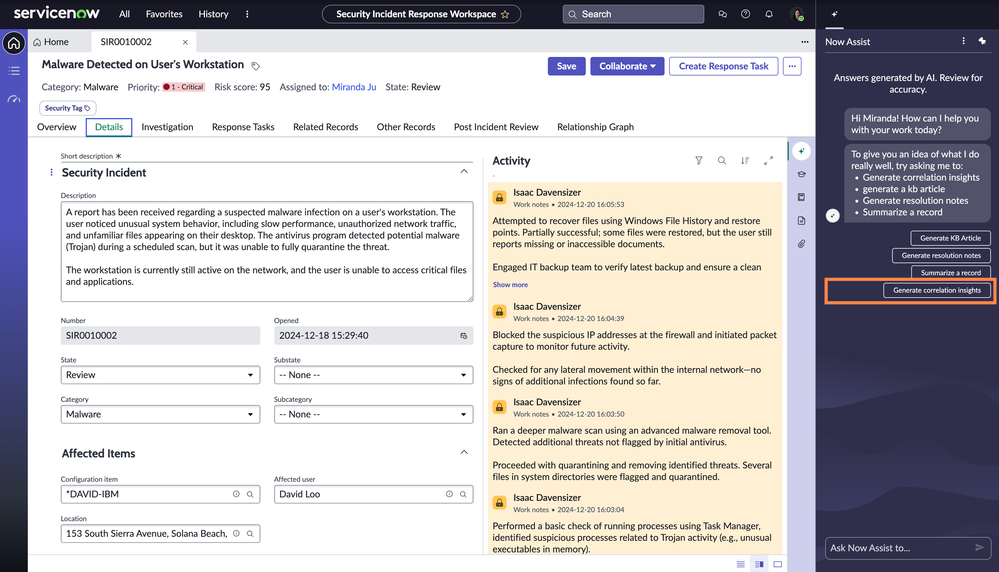This screenshot has width=999, height=572.
Task: Click the tag icon beside incident title
Action: click(x=255, y=66)
